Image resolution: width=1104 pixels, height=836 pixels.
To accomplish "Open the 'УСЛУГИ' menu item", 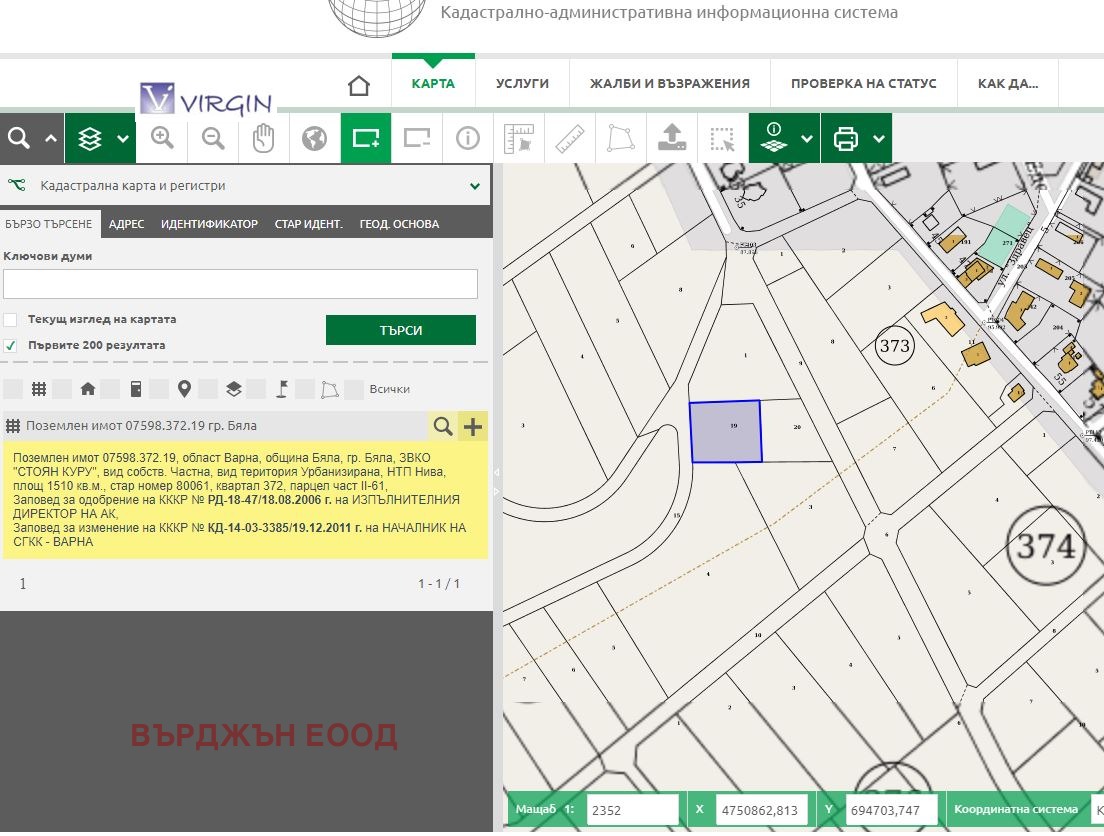I will tap(522, 84).
